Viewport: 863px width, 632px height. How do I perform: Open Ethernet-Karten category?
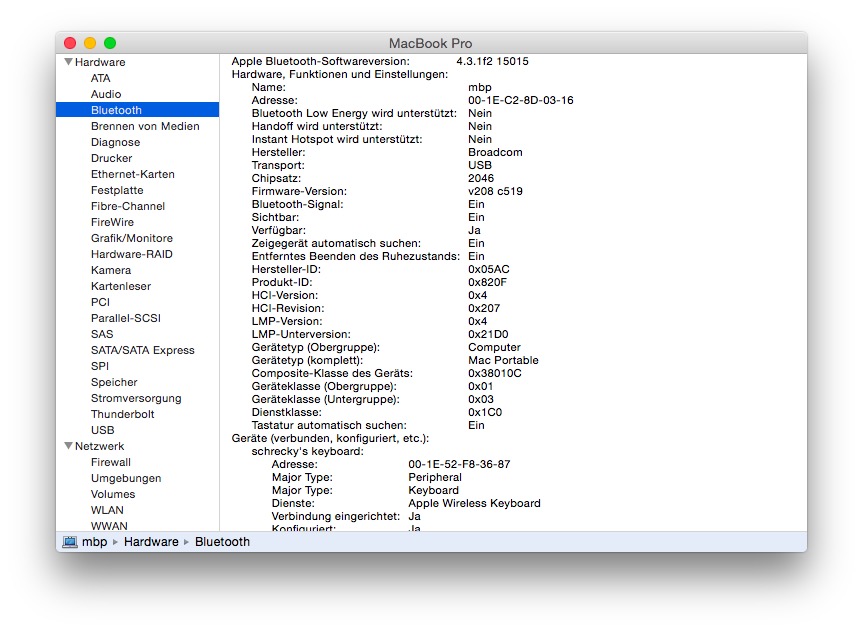click(133, 174)
